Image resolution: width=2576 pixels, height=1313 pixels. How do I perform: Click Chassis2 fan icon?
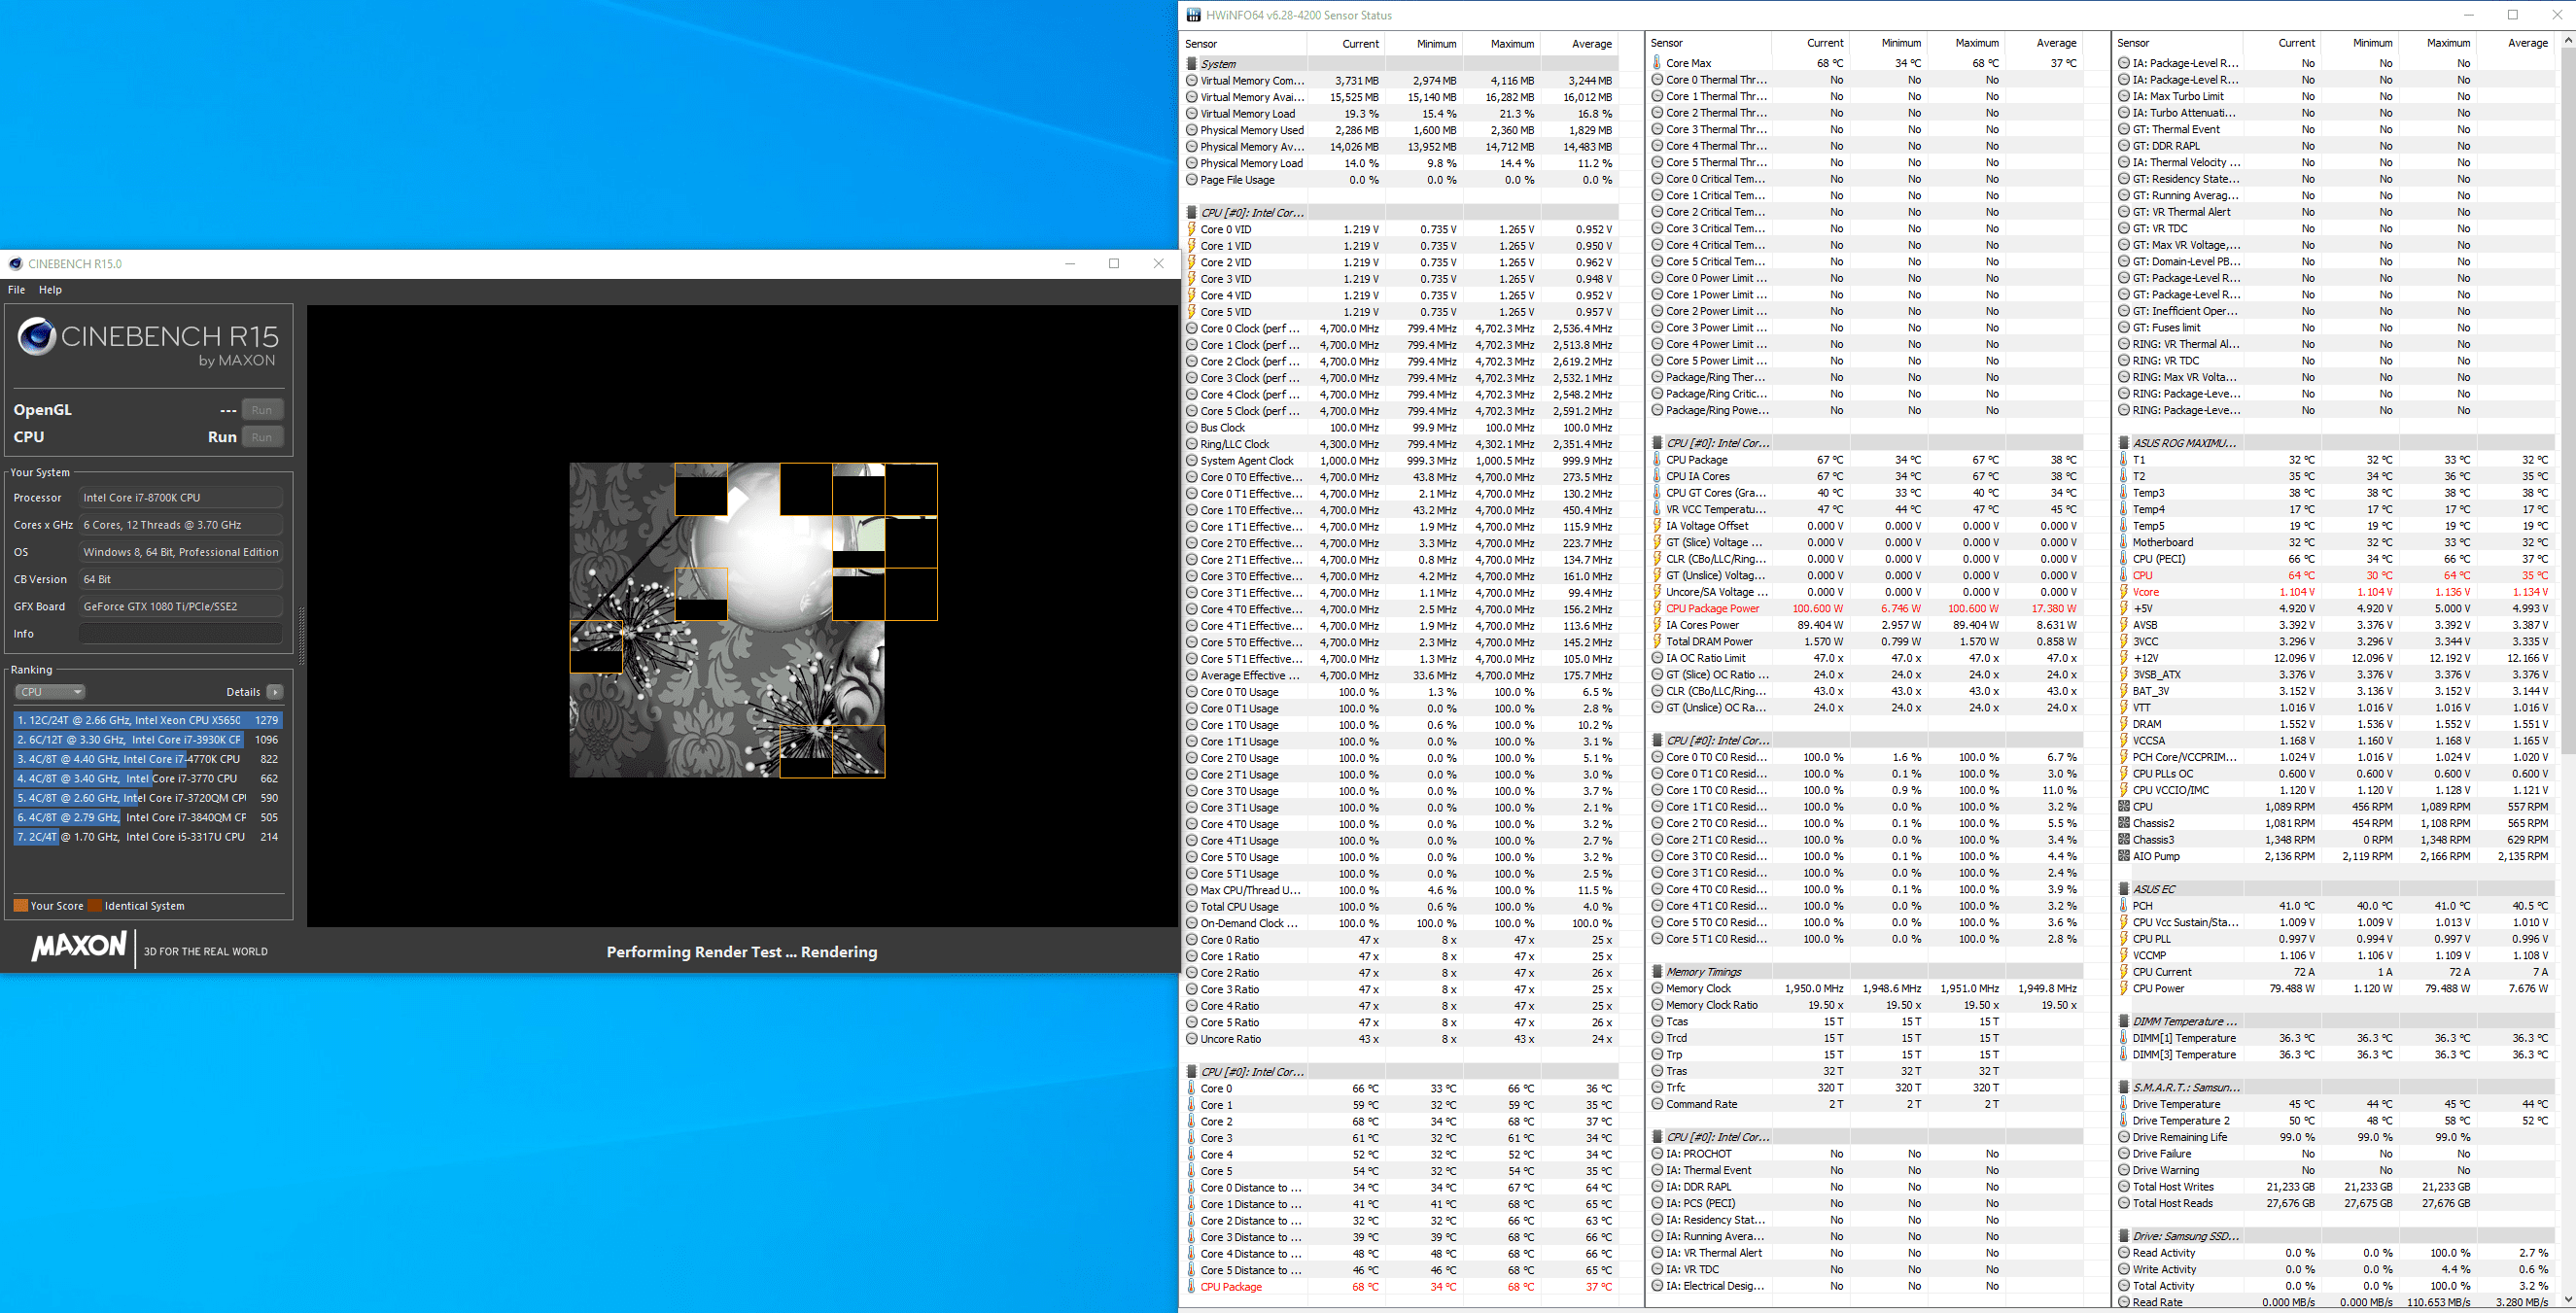pyautogui.click(x=2124, y=823)
